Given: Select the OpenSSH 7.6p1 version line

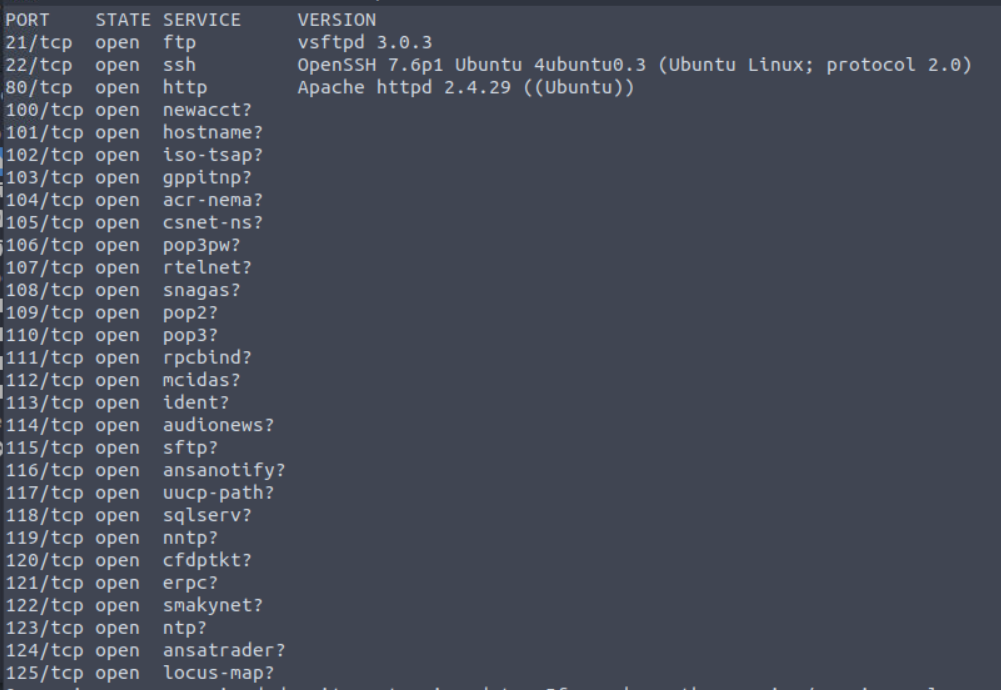Looking at the screenshot, I should 634,65.
